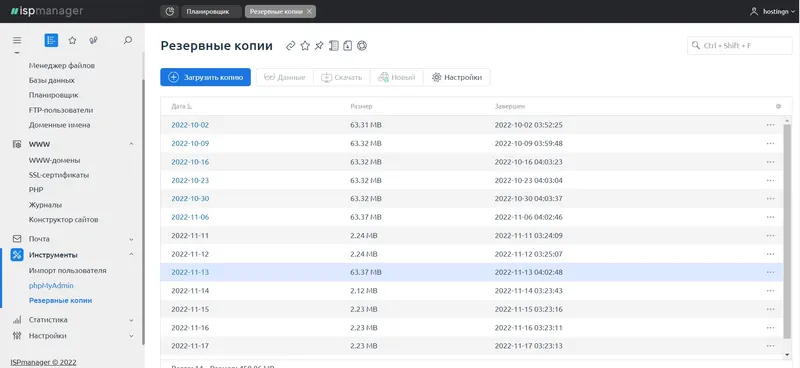This screenshot has width=800, height=368.
Task: Click size 2.12 MB cell
Action: click(x=364, y=290)
